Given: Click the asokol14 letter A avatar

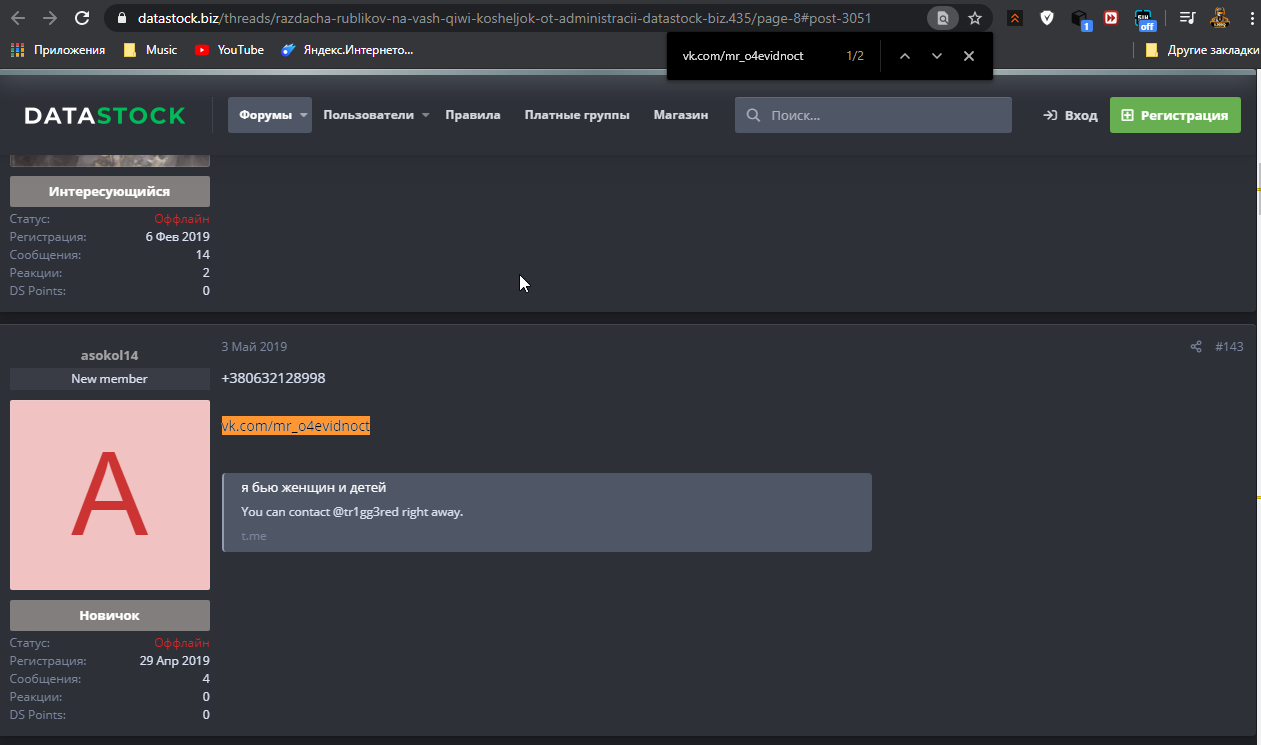Looking at the screenshot, I should pos(110,495).
